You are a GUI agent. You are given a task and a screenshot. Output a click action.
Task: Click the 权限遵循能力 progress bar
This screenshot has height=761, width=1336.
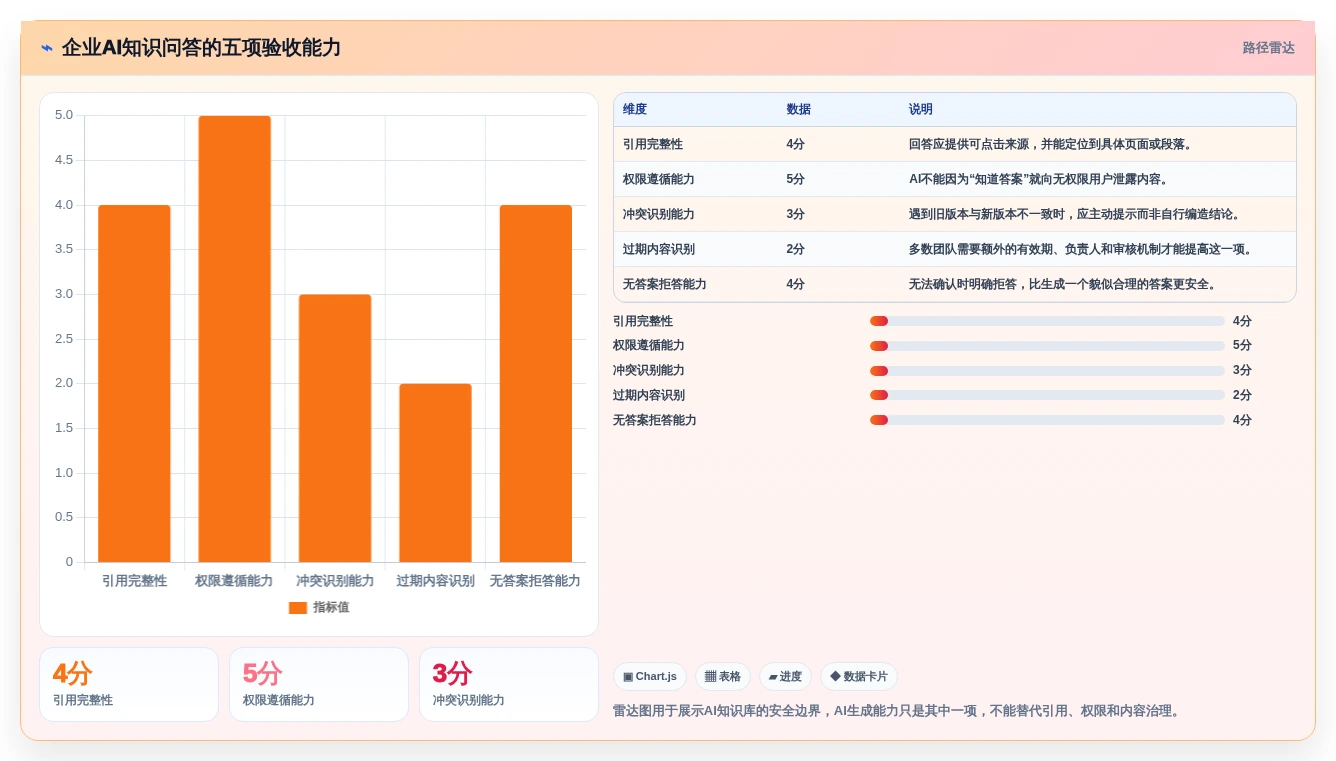[x=1047, y=346]
